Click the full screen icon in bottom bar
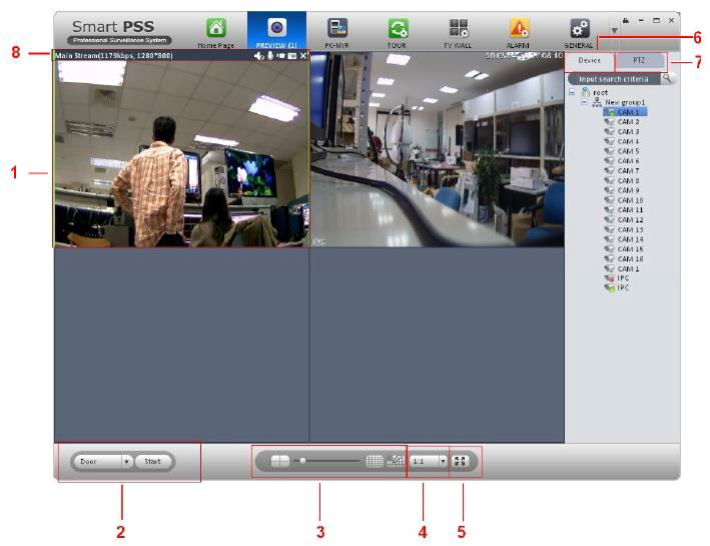The height and width of the screenshot is (546, 710). coord(463,462)
